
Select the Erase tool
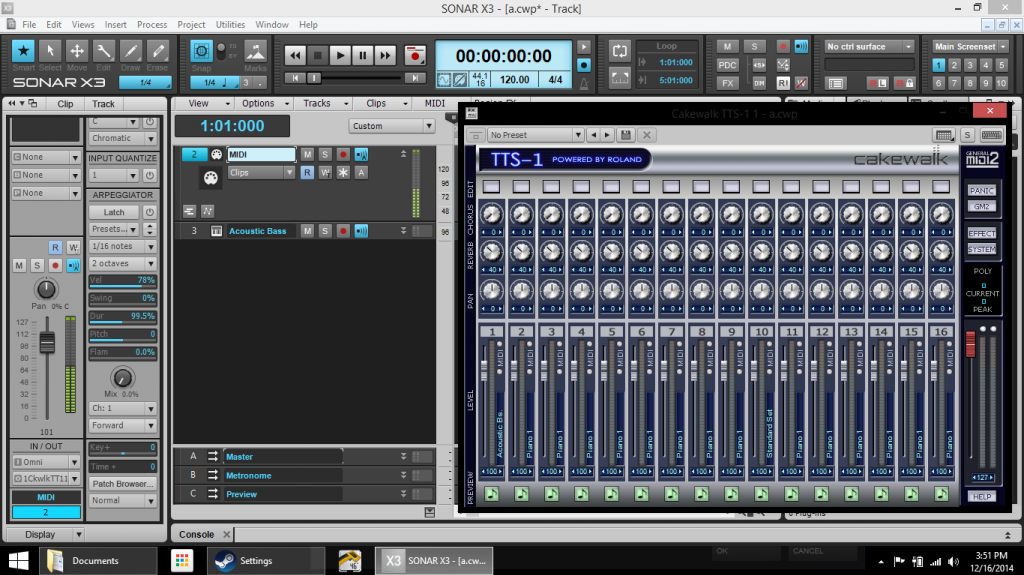point(158,52)
